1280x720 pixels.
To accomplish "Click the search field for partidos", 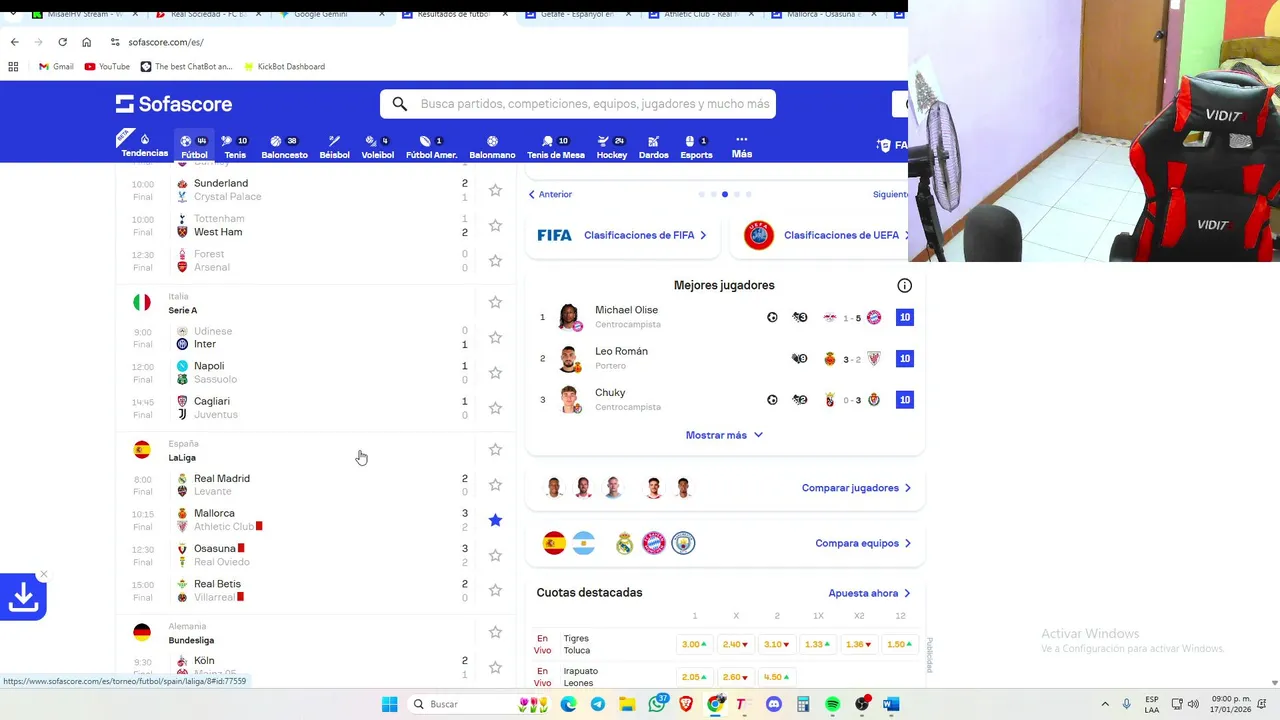I will 577,104.
